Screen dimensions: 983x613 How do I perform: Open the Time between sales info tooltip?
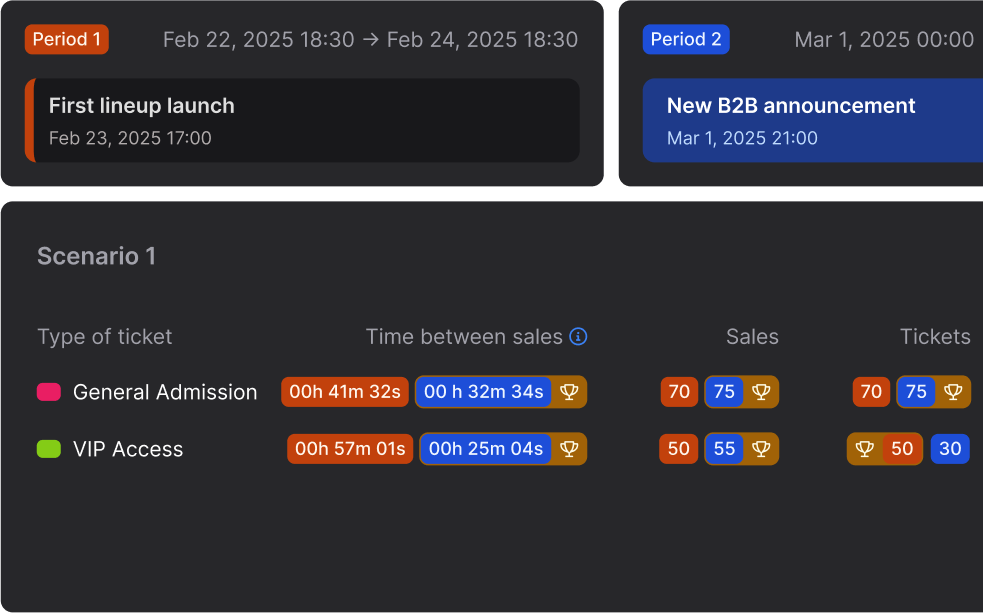pyautogui.click(x=578, y=337)
